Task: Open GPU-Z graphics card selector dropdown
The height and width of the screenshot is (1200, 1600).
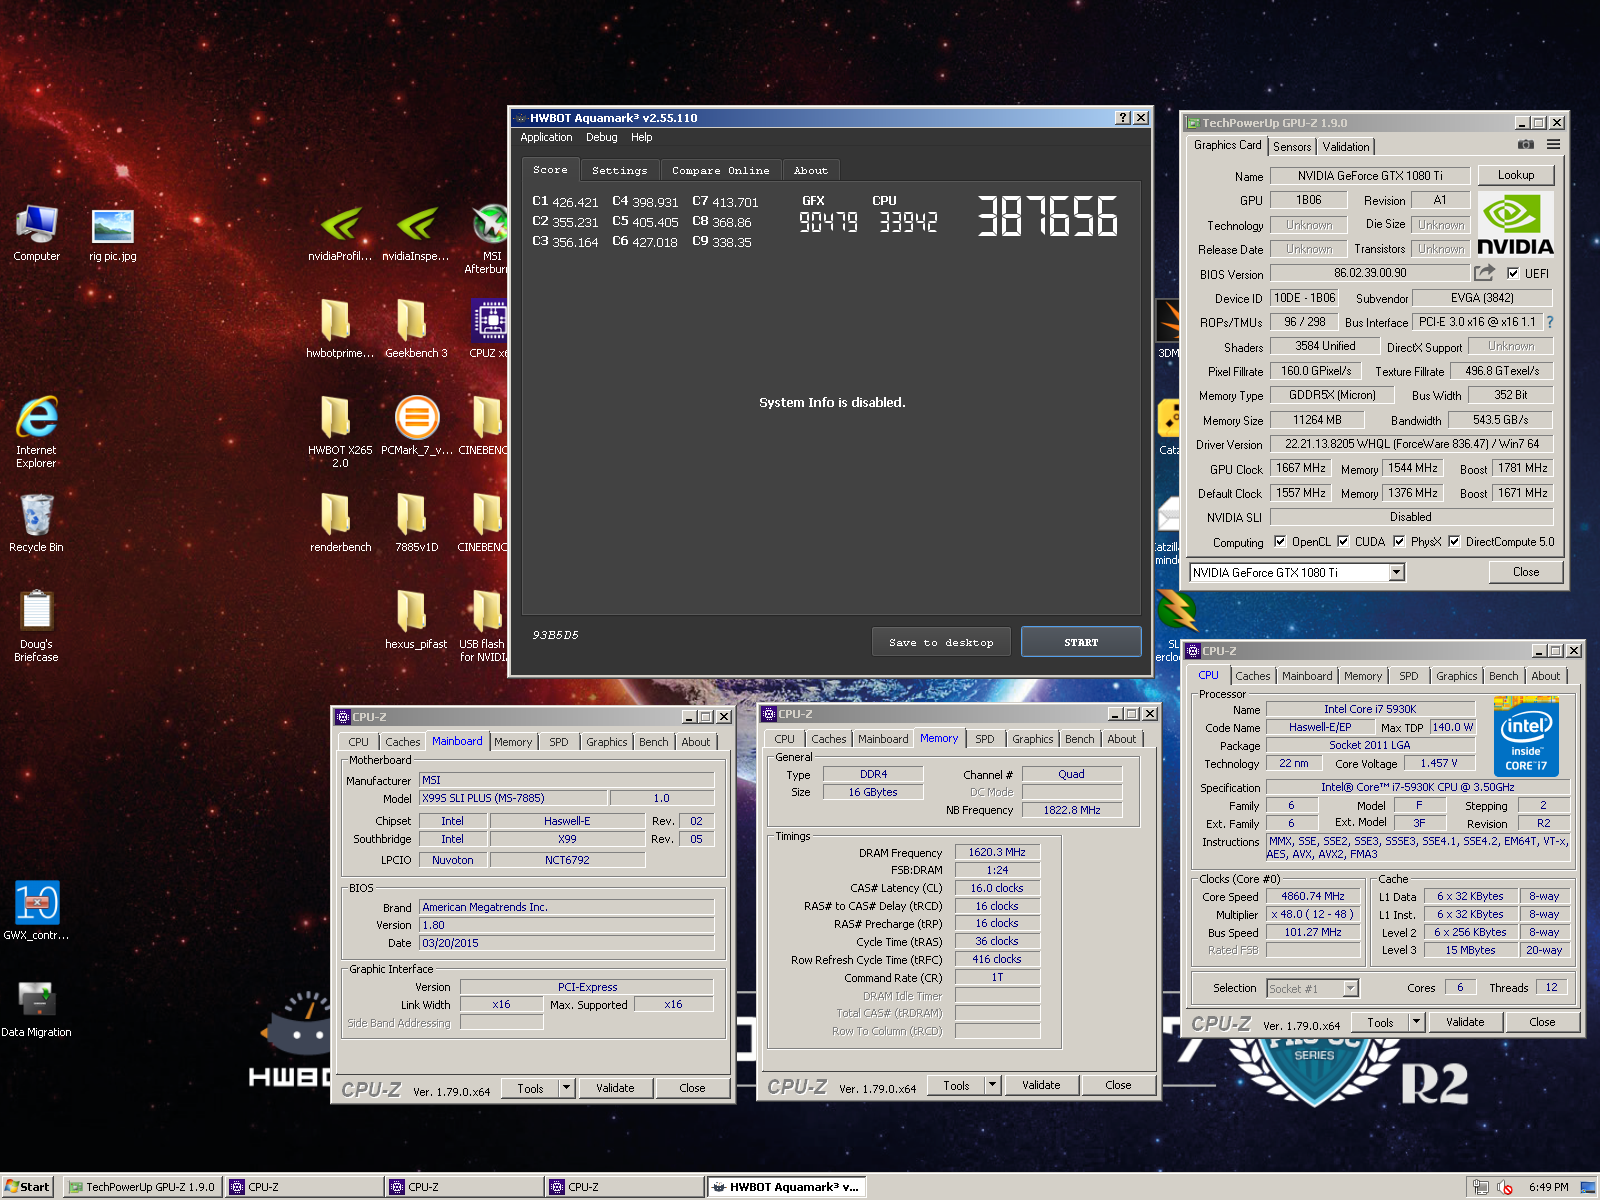Action: click(x=1397, y=572)
